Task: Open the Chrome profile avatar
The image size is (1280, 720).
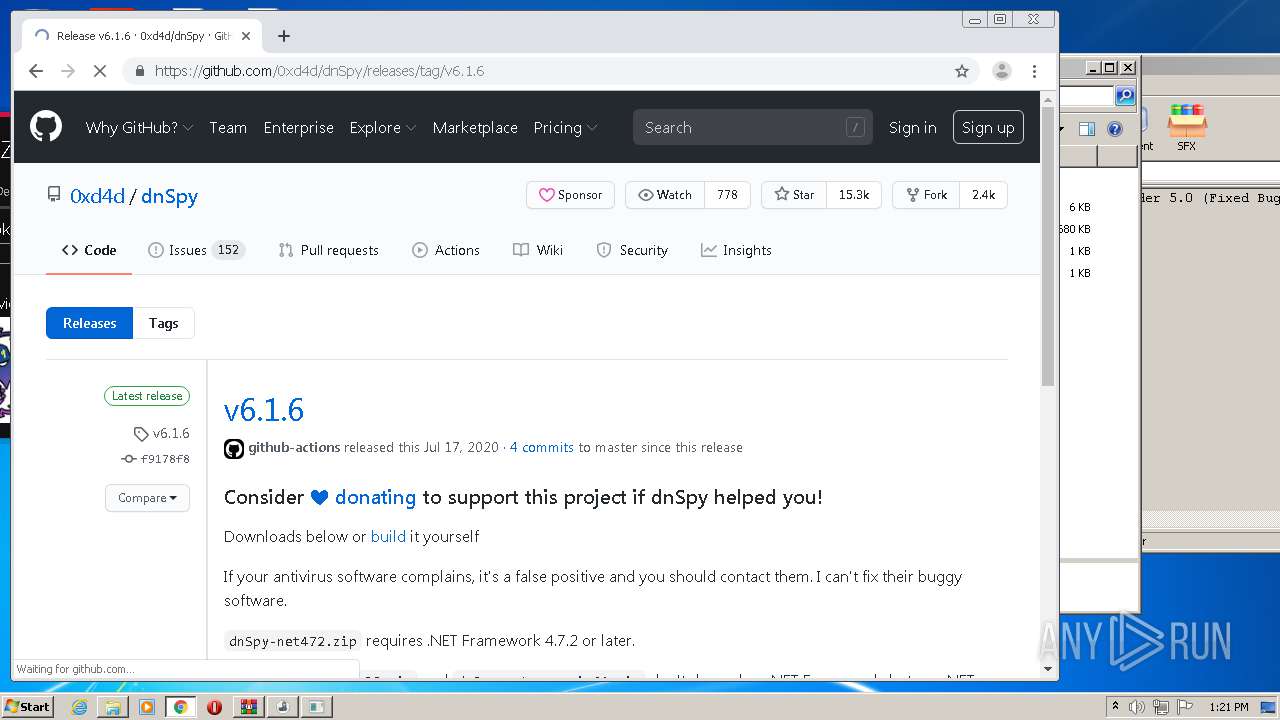Action: [x=1001, y=71]
